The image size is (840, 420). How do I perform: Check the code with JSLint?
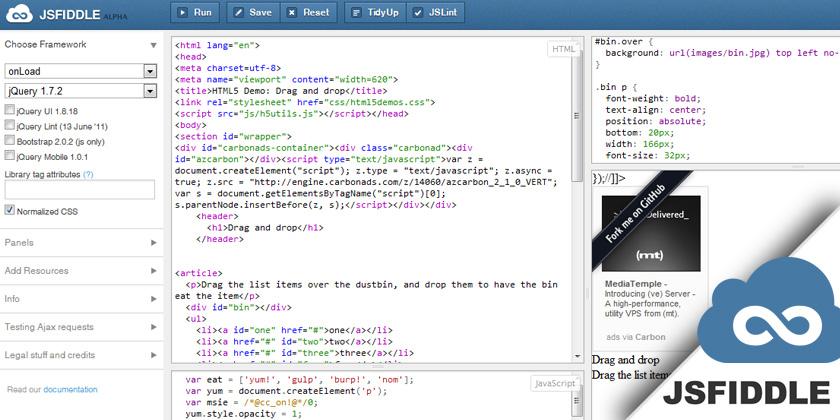(436, 13)
